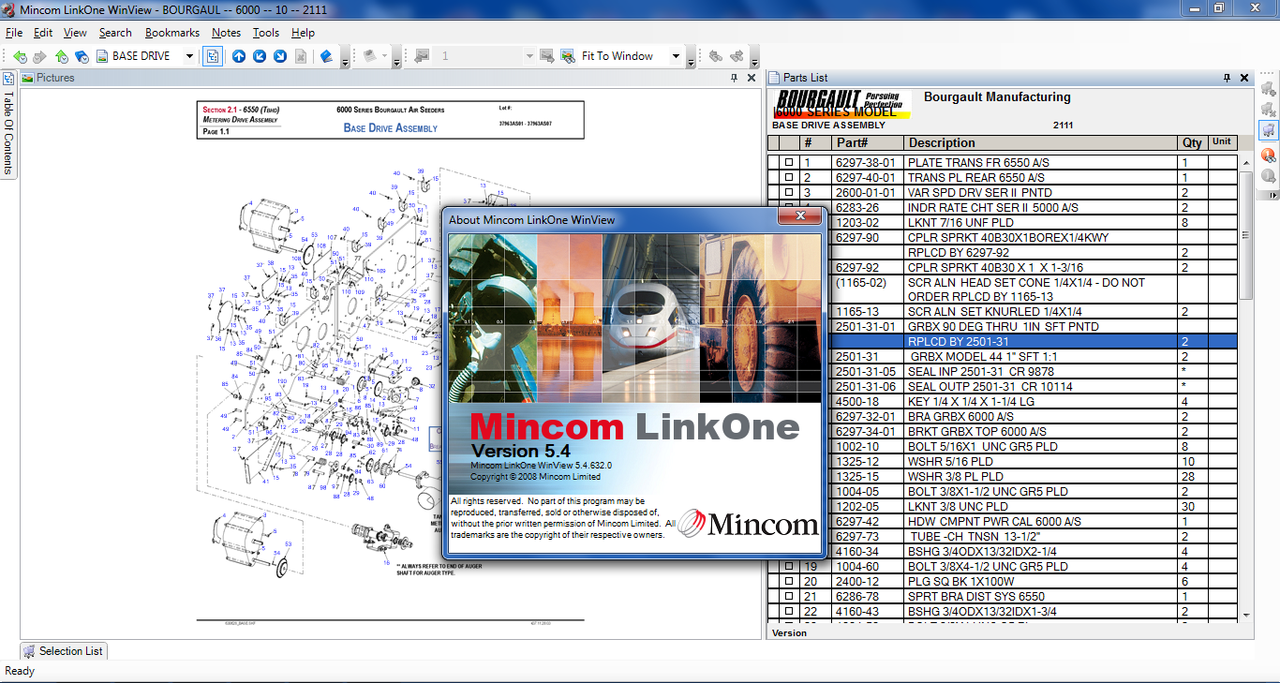This screenshot has width=1280, height=683.
Task: Expand overflow arrow on right icon strip
Action: [1269, 195]
